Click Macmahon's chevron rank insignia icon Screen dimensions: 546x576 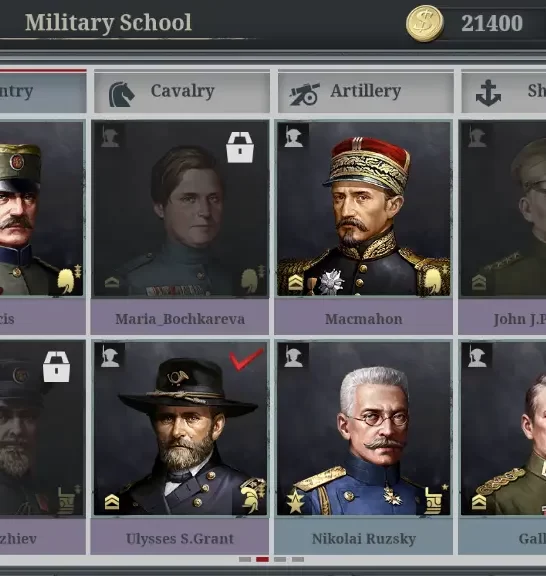pos(295,282)
